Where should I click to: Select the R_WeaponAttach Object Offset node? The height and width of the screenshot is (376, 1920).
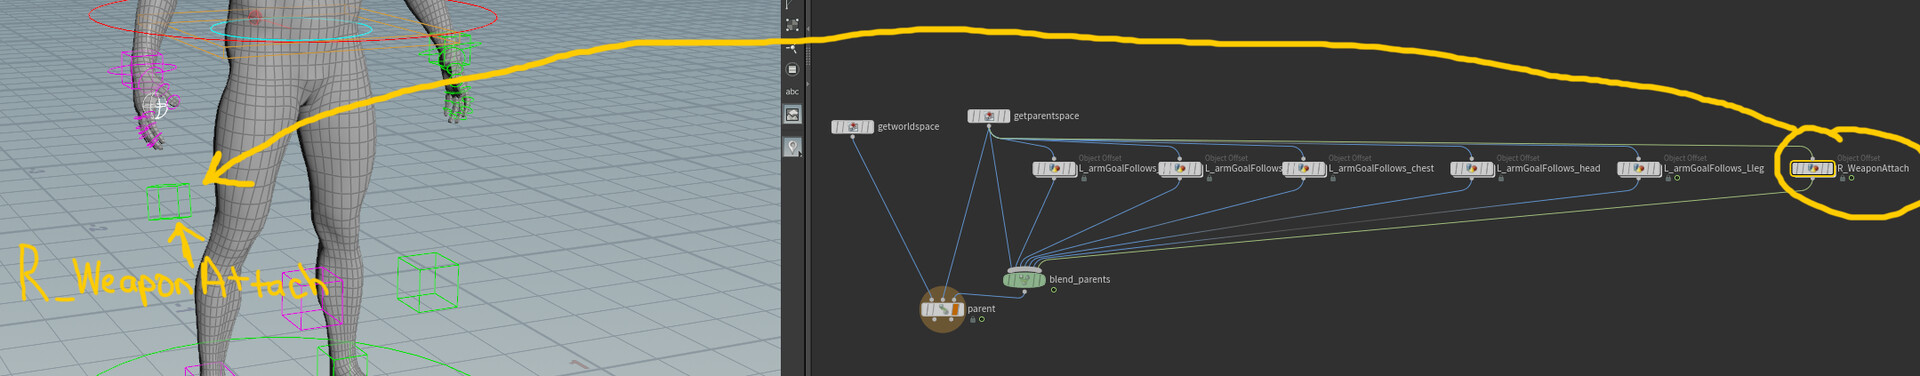point(1812,169)
